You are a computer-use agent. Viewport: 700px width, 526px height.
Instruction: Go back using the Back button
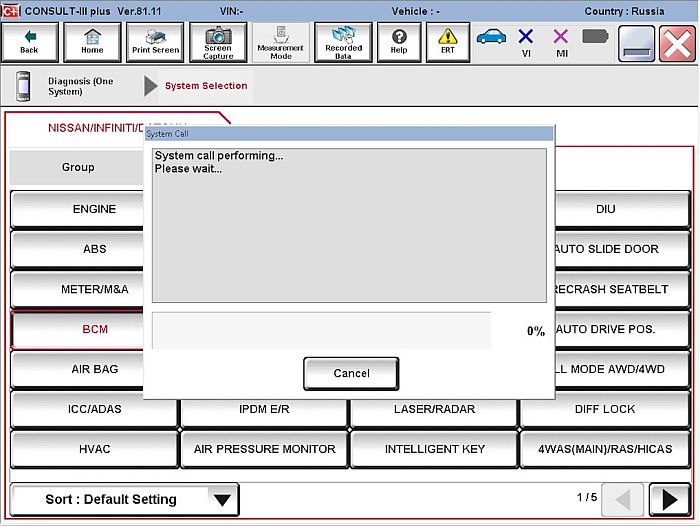(29, 42)
